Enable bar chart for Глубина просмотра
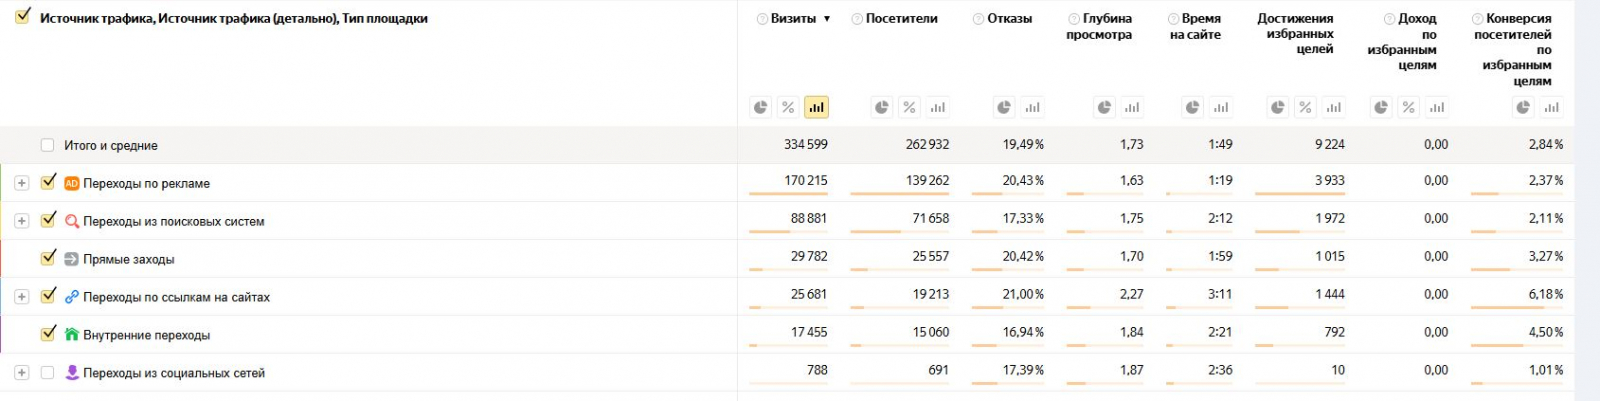The image size is (1600, 401). click(1132, 107)
